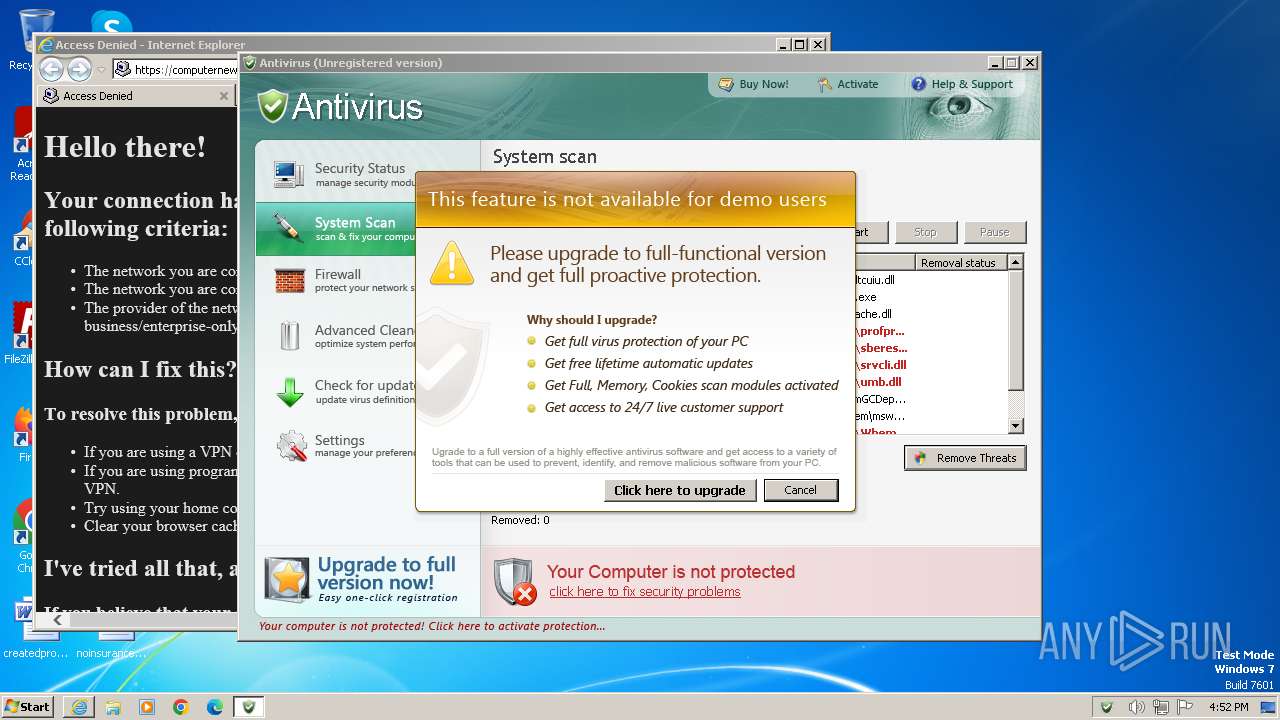Launch Windows Media Player from taskbar

pyautogui.click(x=147, y=707)
